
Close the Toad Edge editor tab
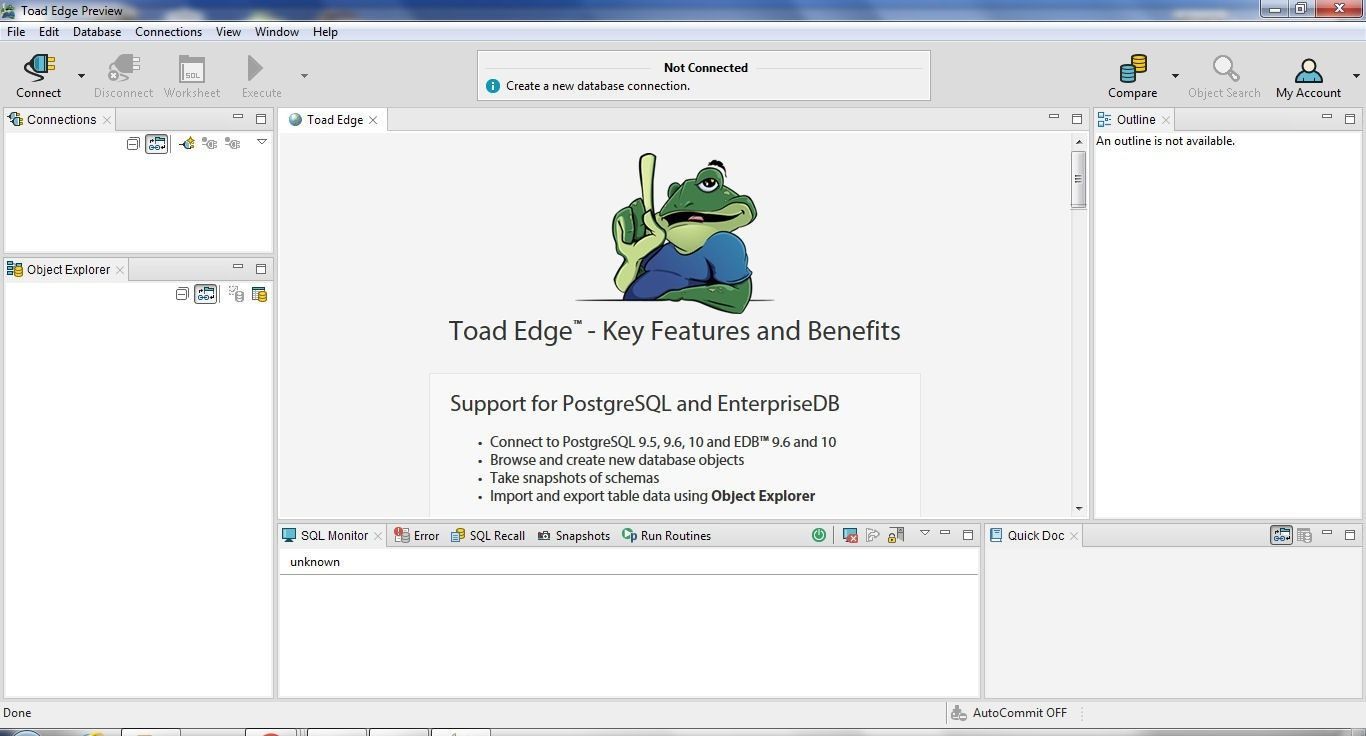[373, 120]
